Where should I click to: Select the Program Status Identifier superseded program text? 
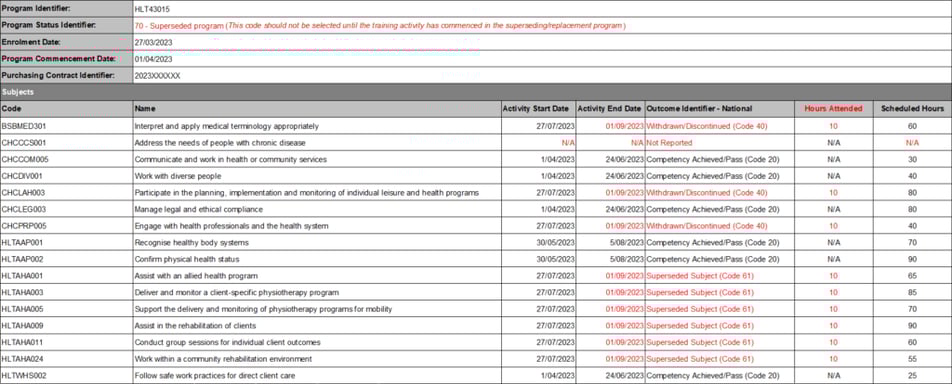pyautogui.click(x=380, y=26)
